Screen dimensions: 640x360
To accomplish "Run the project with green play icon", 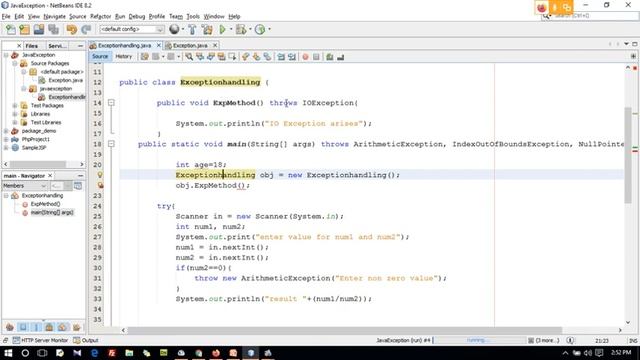I will (222, 29).
